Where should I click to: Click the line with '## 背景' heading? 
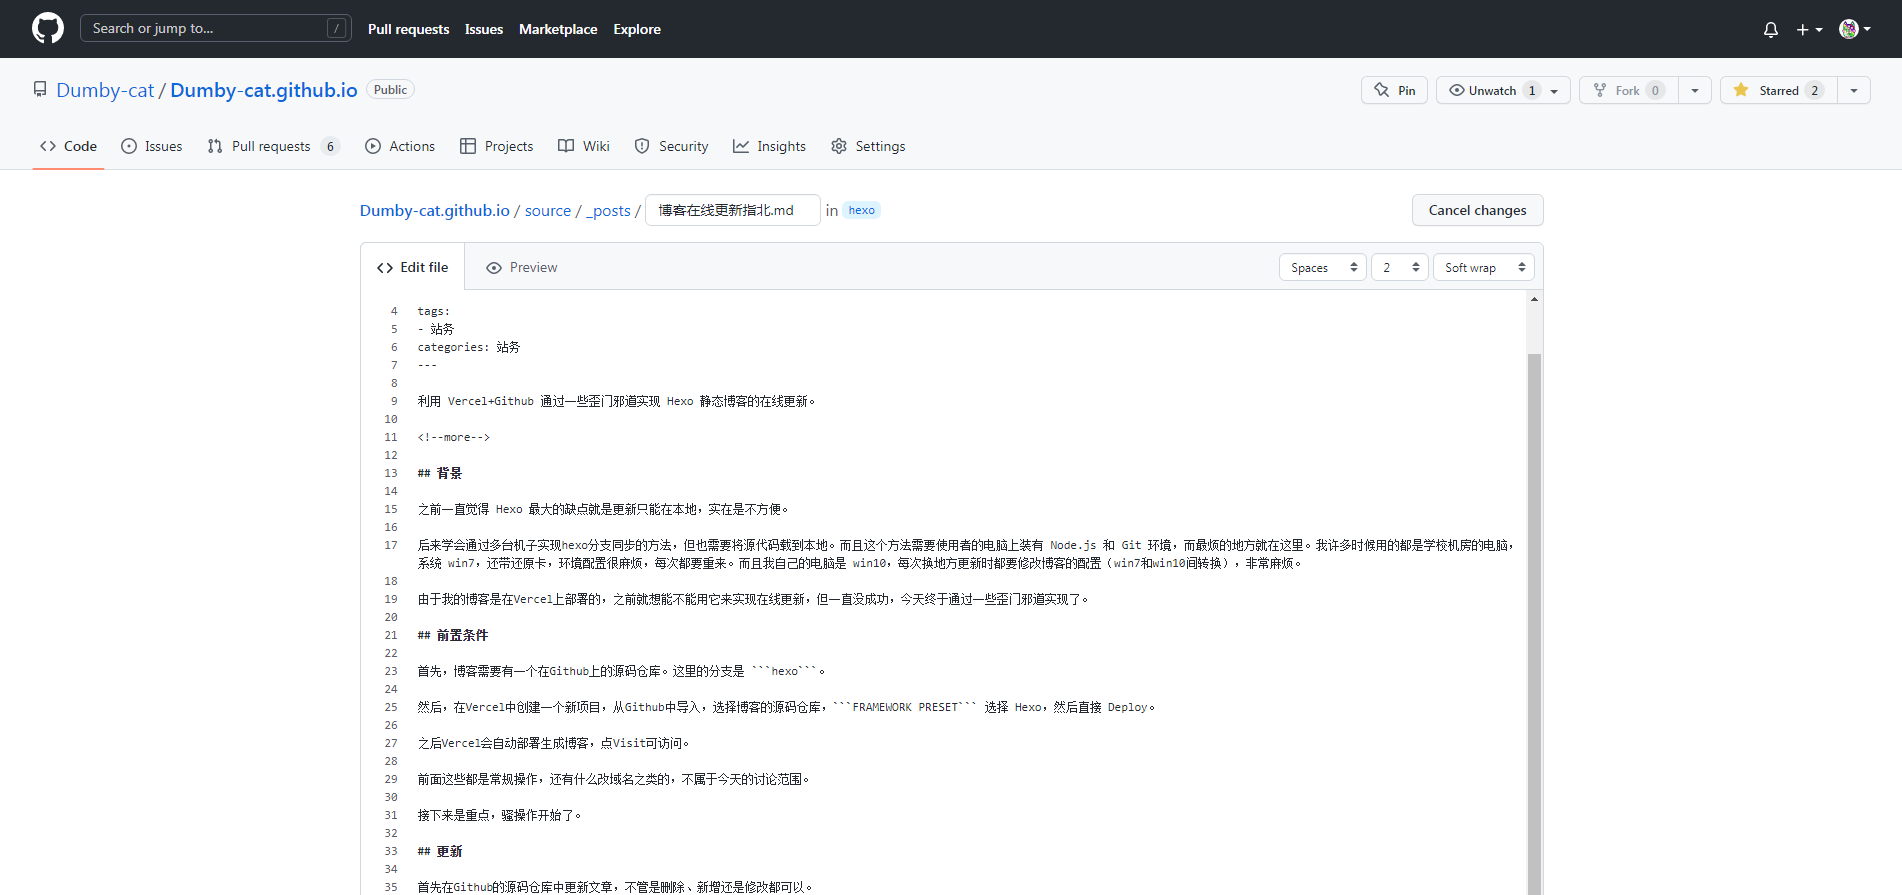pos(440,473)
